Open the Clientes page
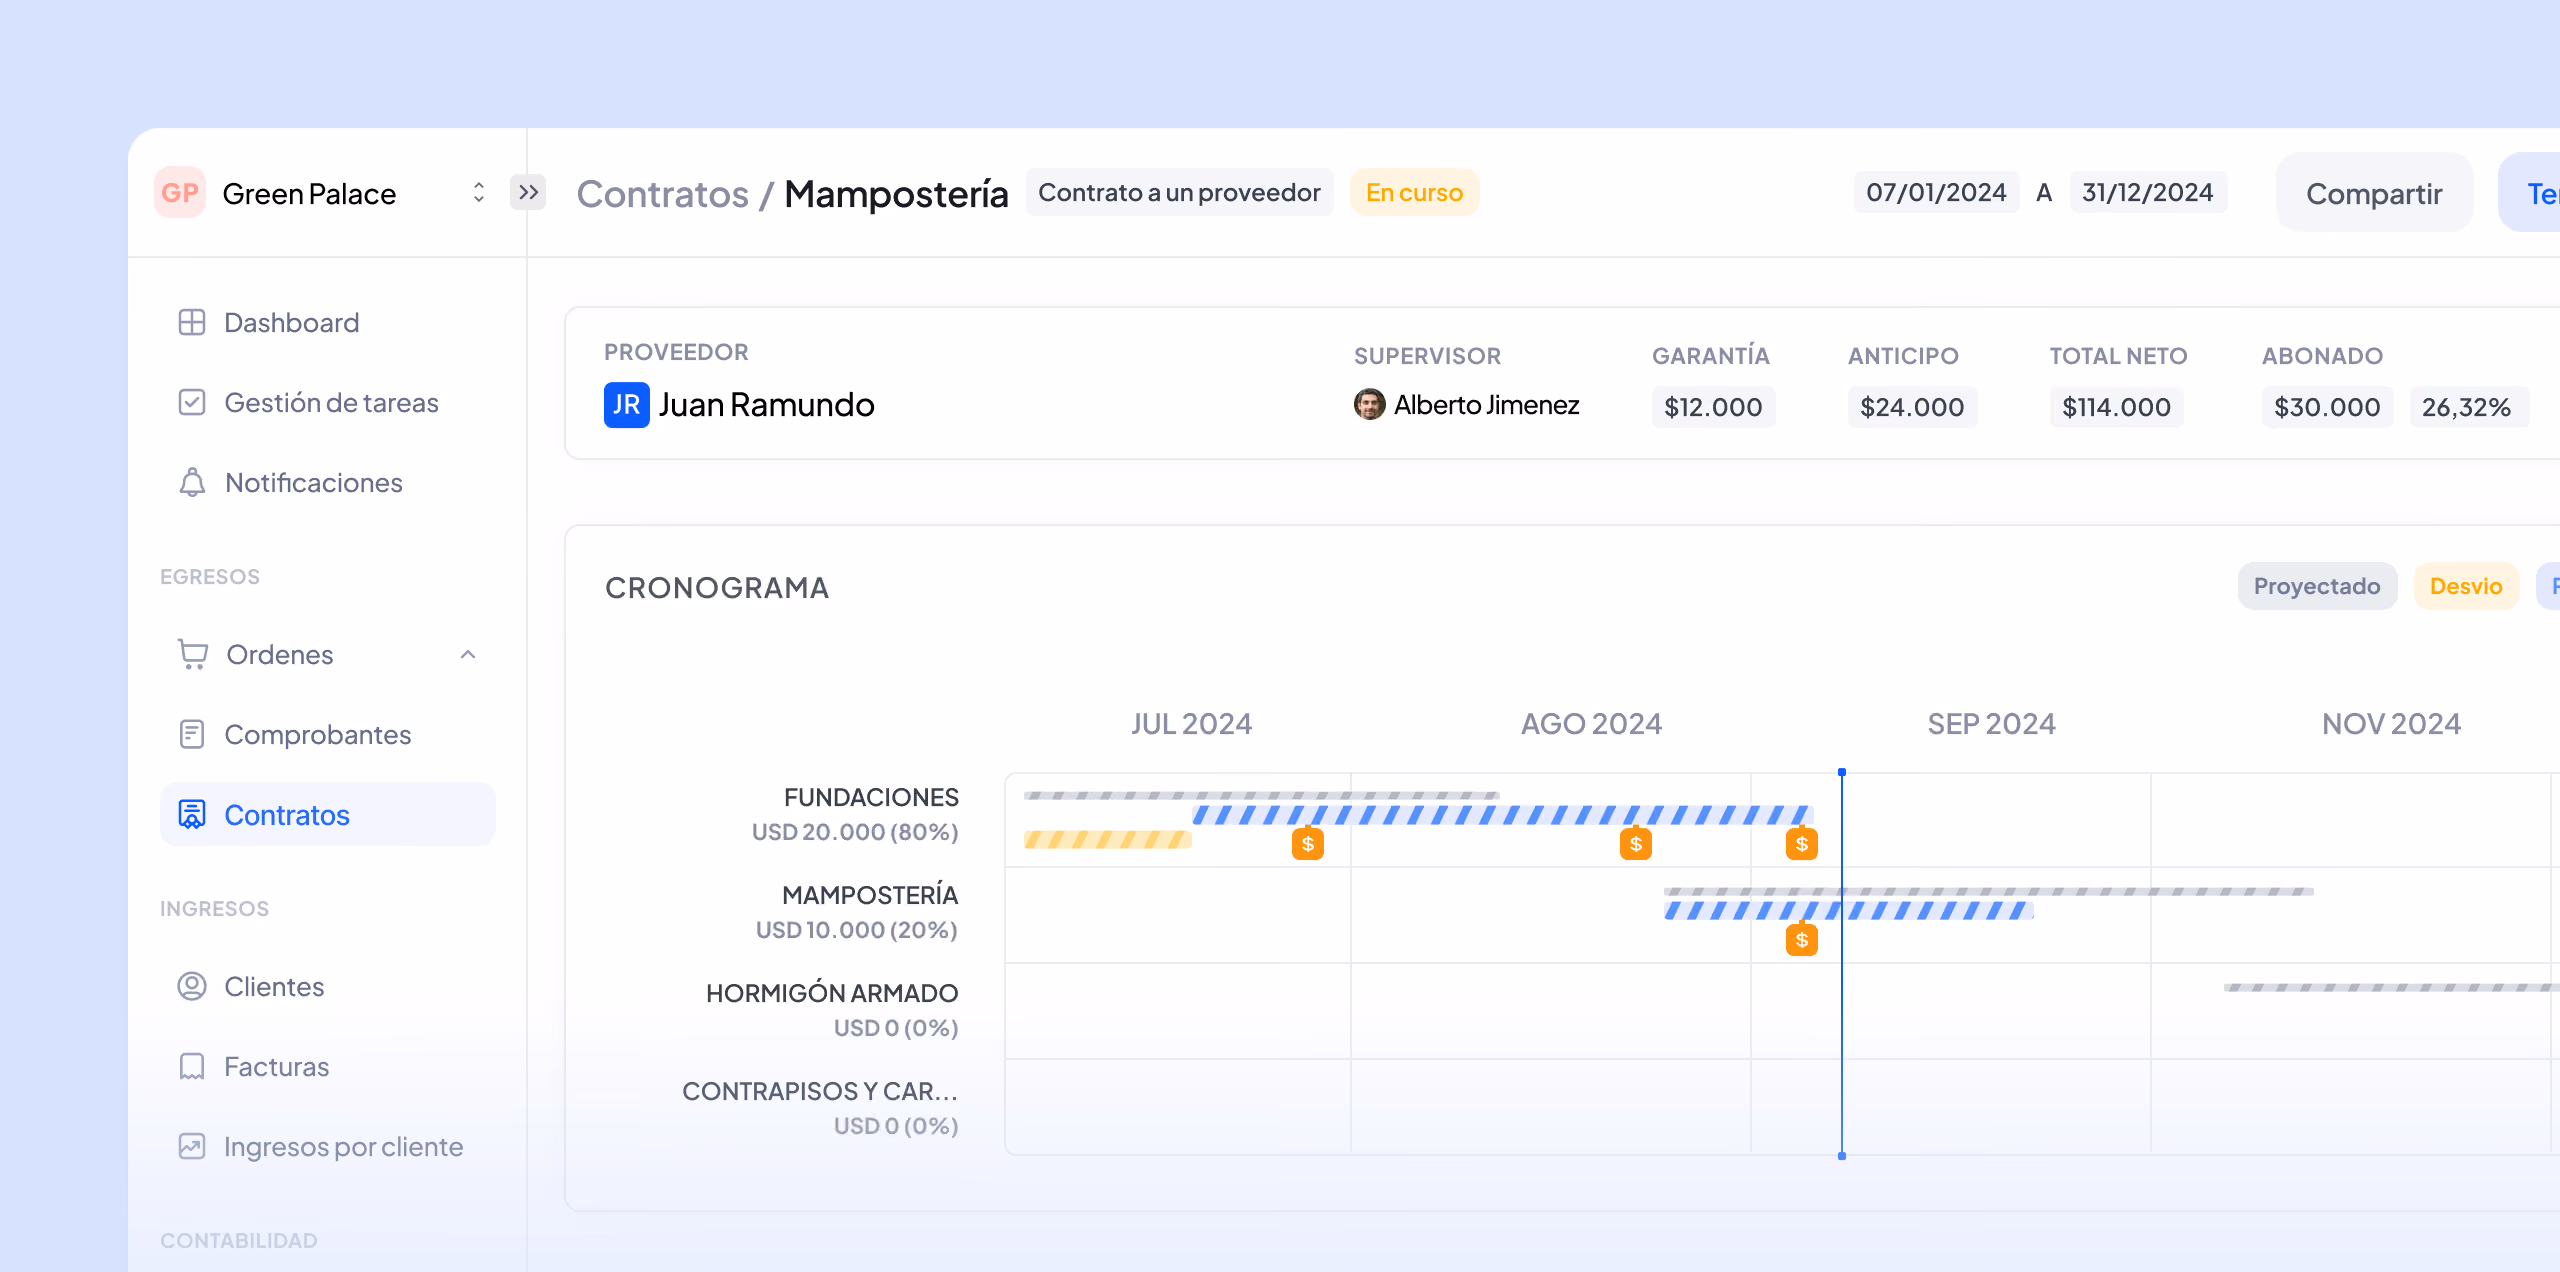Screen dimensions: 2560x1272 [274, 986]
